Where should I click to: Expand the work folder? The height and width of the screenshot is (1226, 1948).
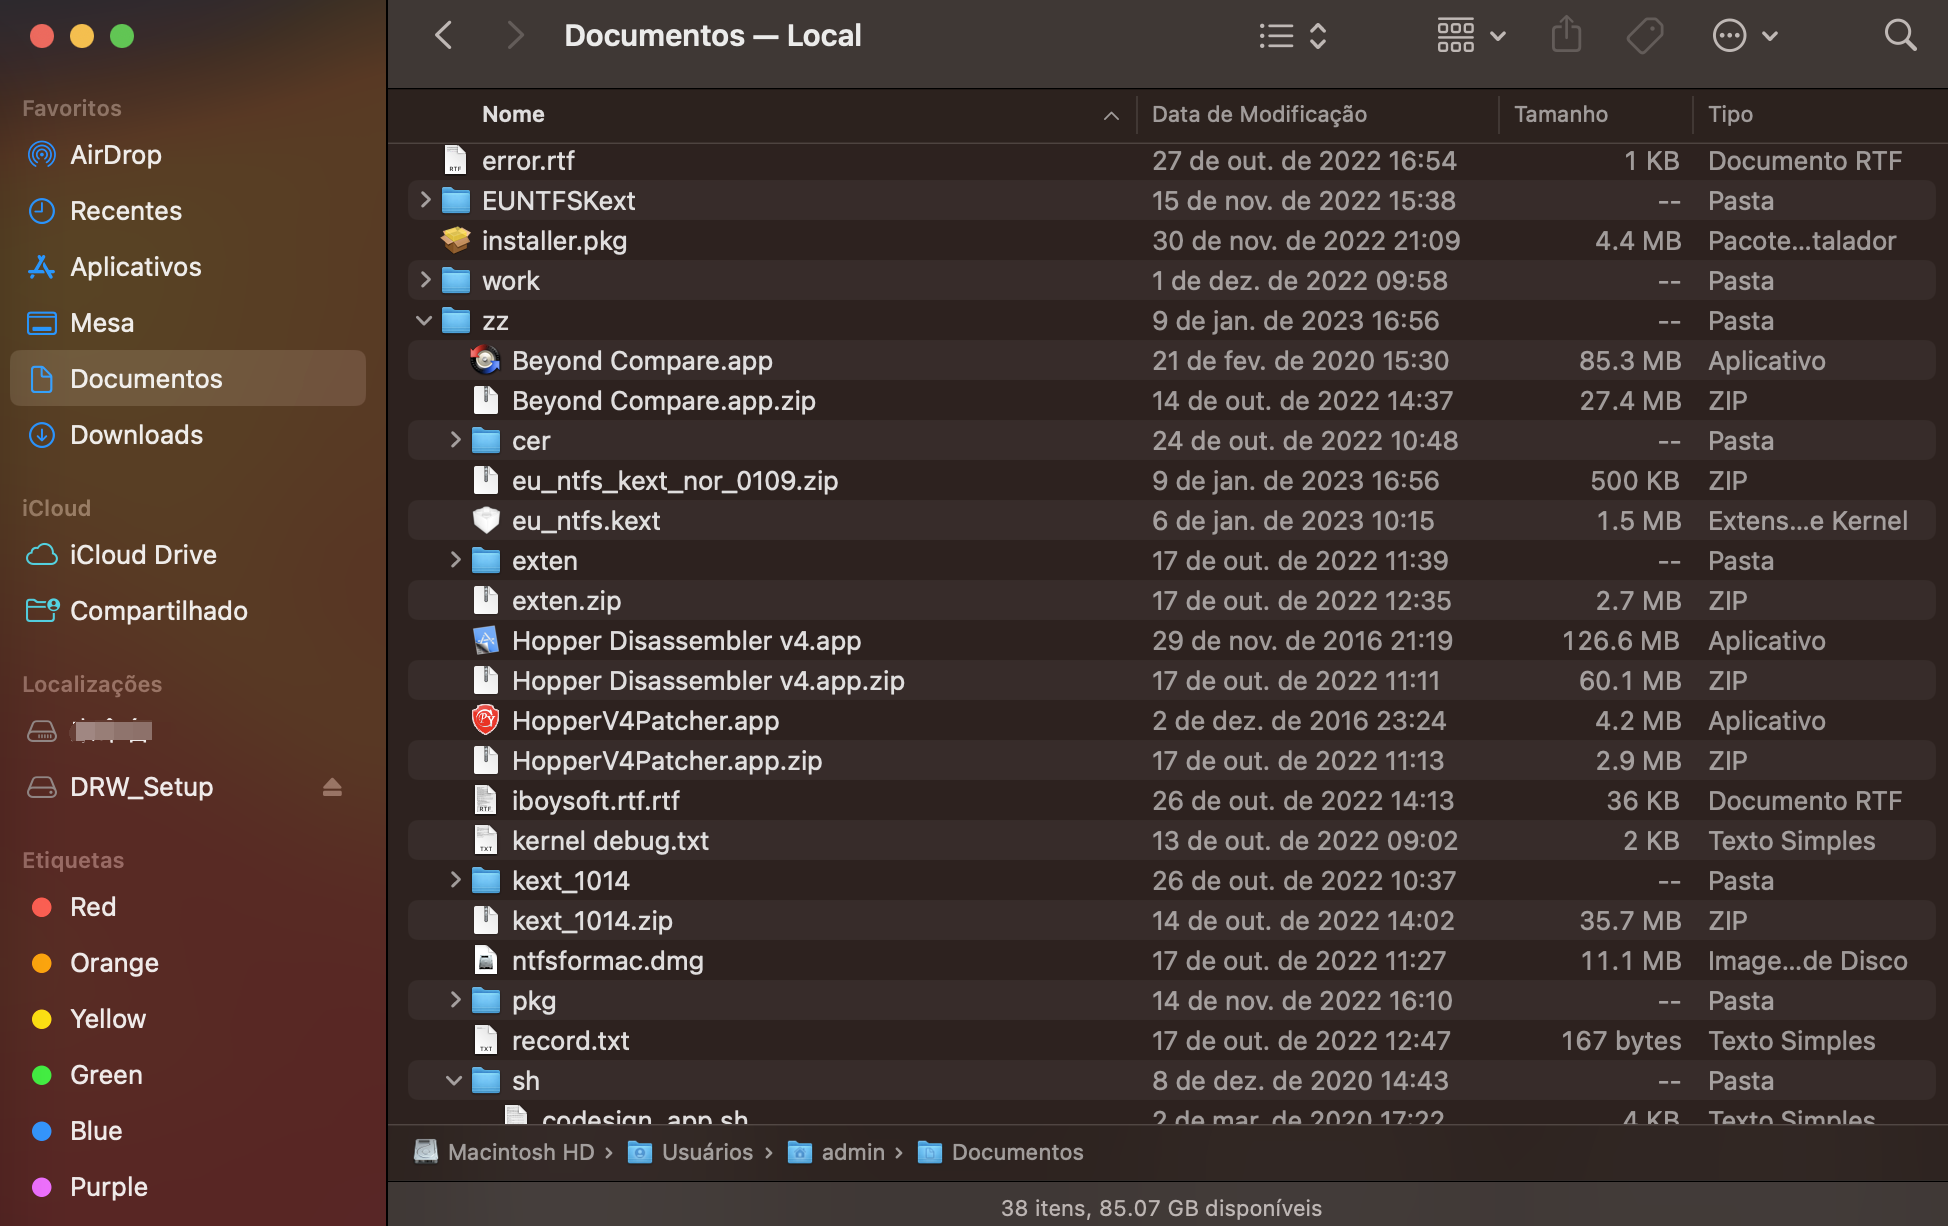(425, 280)
